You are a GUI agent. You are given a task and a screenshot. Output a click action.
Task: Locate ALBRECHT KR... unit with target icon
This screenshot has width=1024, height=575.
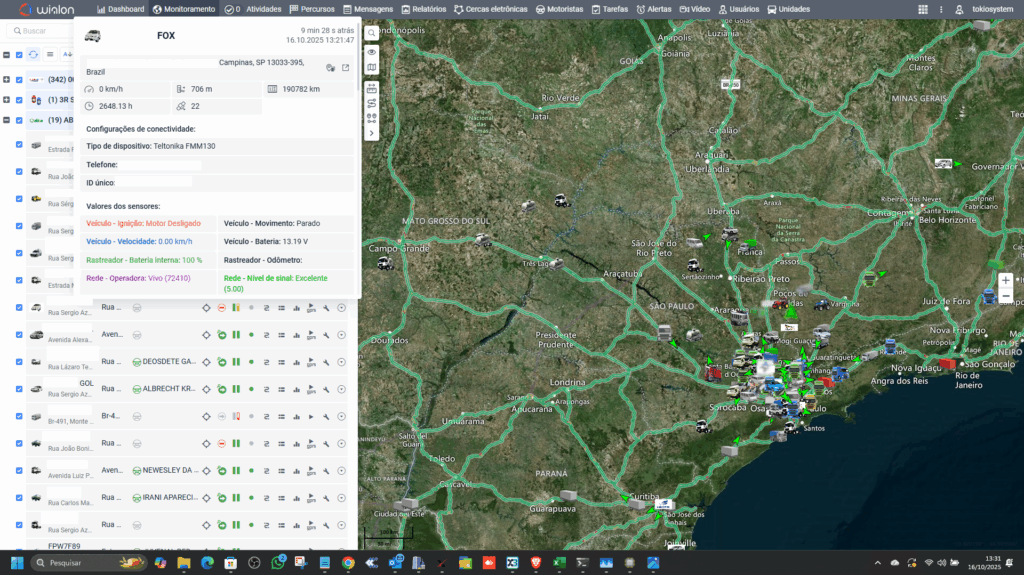pos(206,389)
